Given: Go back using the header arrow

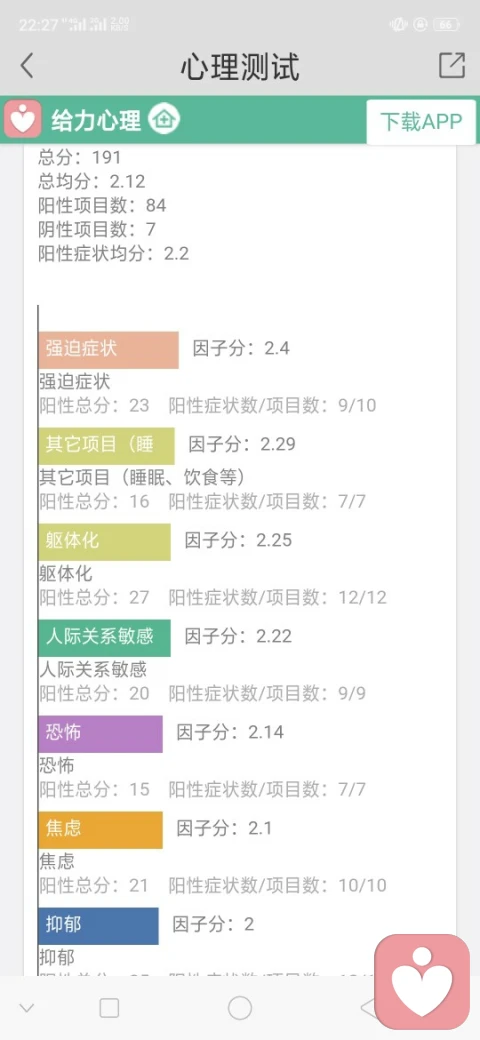Looking at the screenshot, I should tap(27, 66).
